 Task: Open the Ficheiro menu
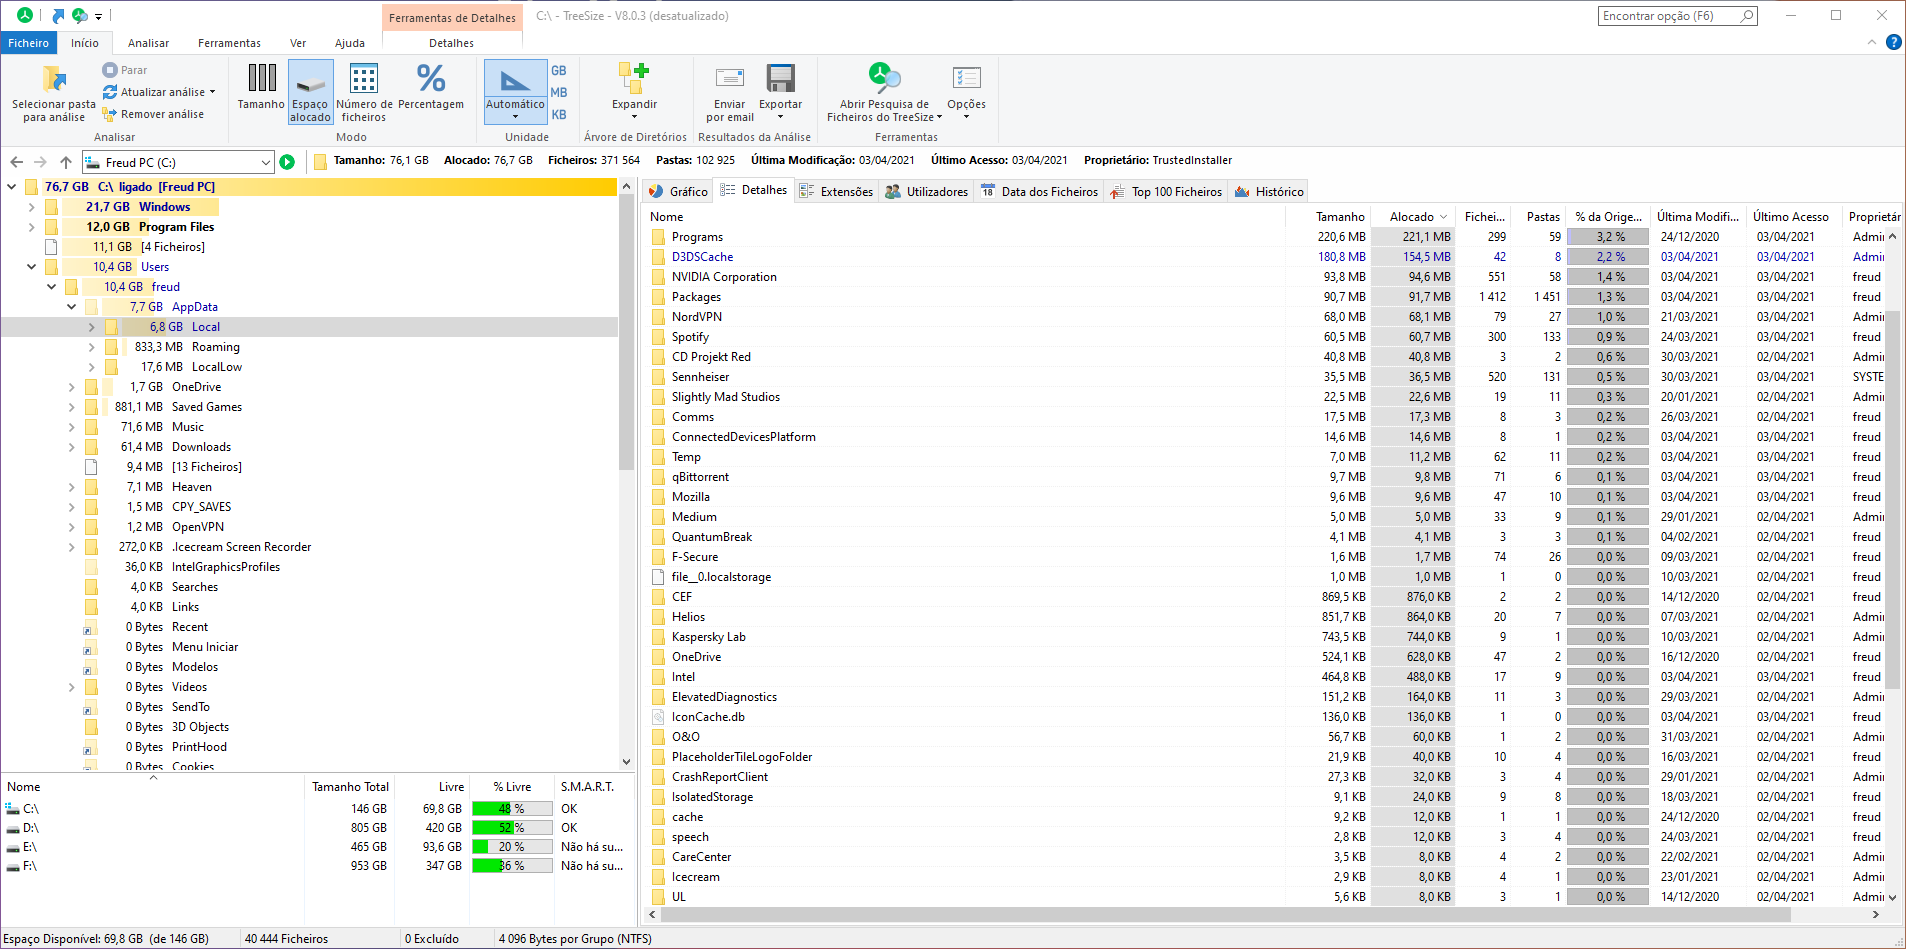point(28,43)
